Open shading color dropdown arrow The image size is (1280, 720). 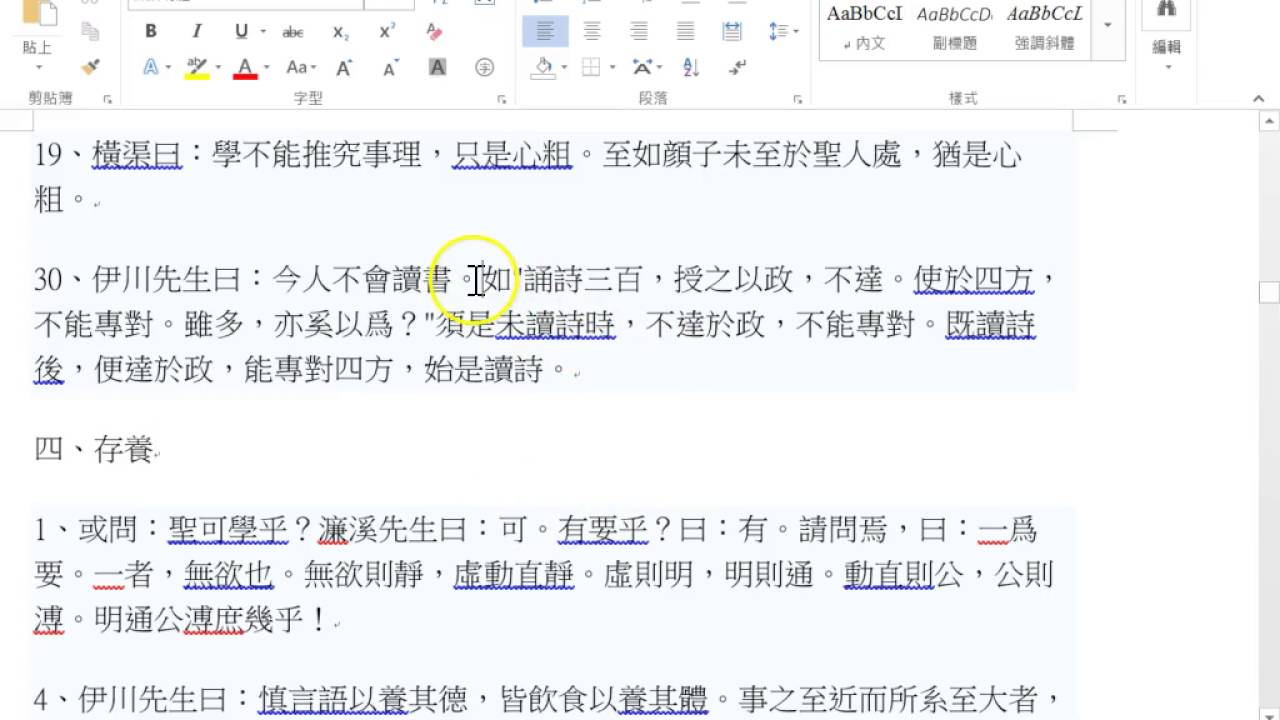(x=564, y=68)
